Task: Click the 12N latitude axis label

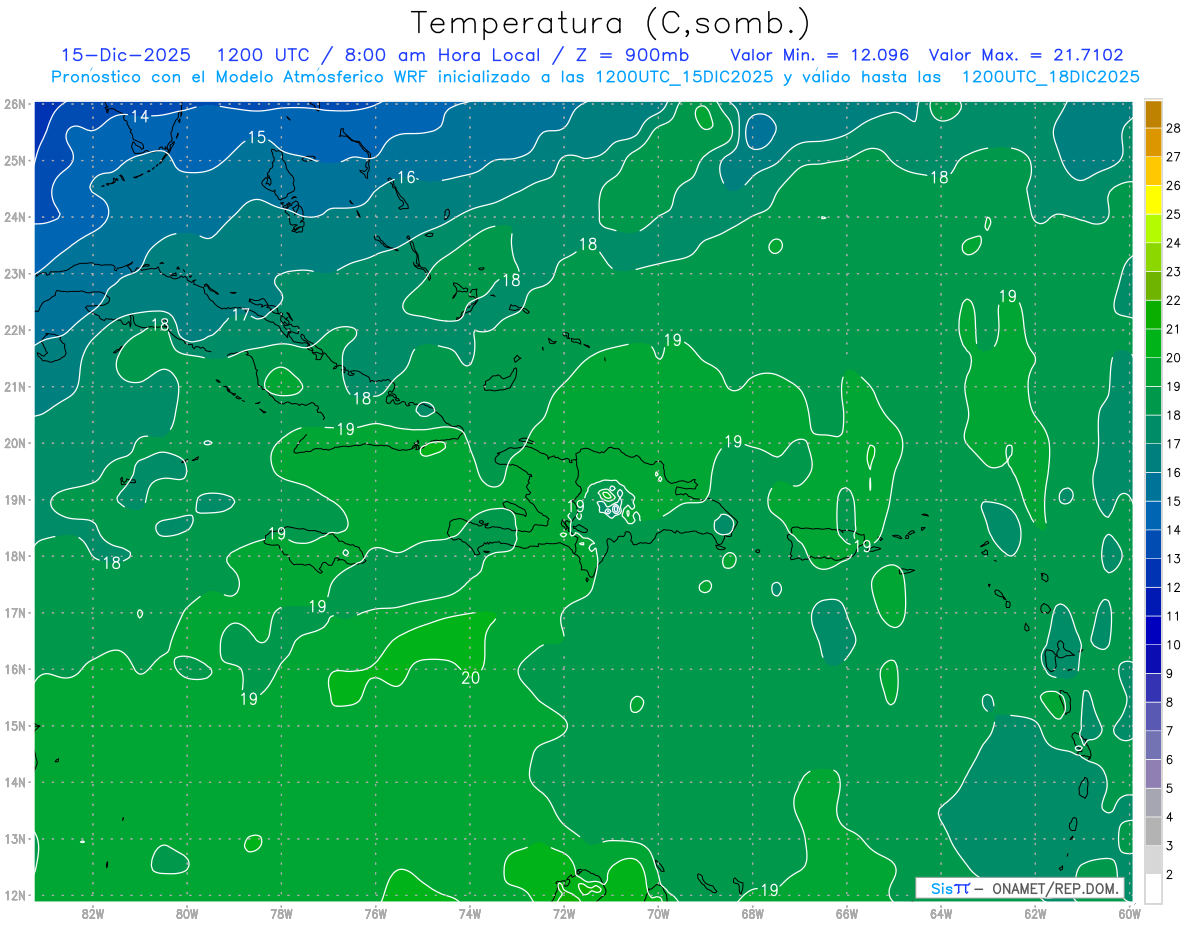Action: pyautogui.click(x=15, y=895)
